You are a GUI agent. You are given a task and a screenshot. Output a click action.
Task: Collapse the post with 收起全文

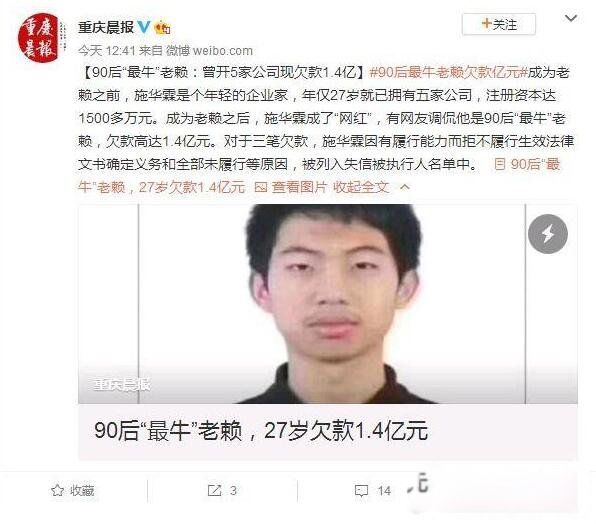(x=361, y=187)
